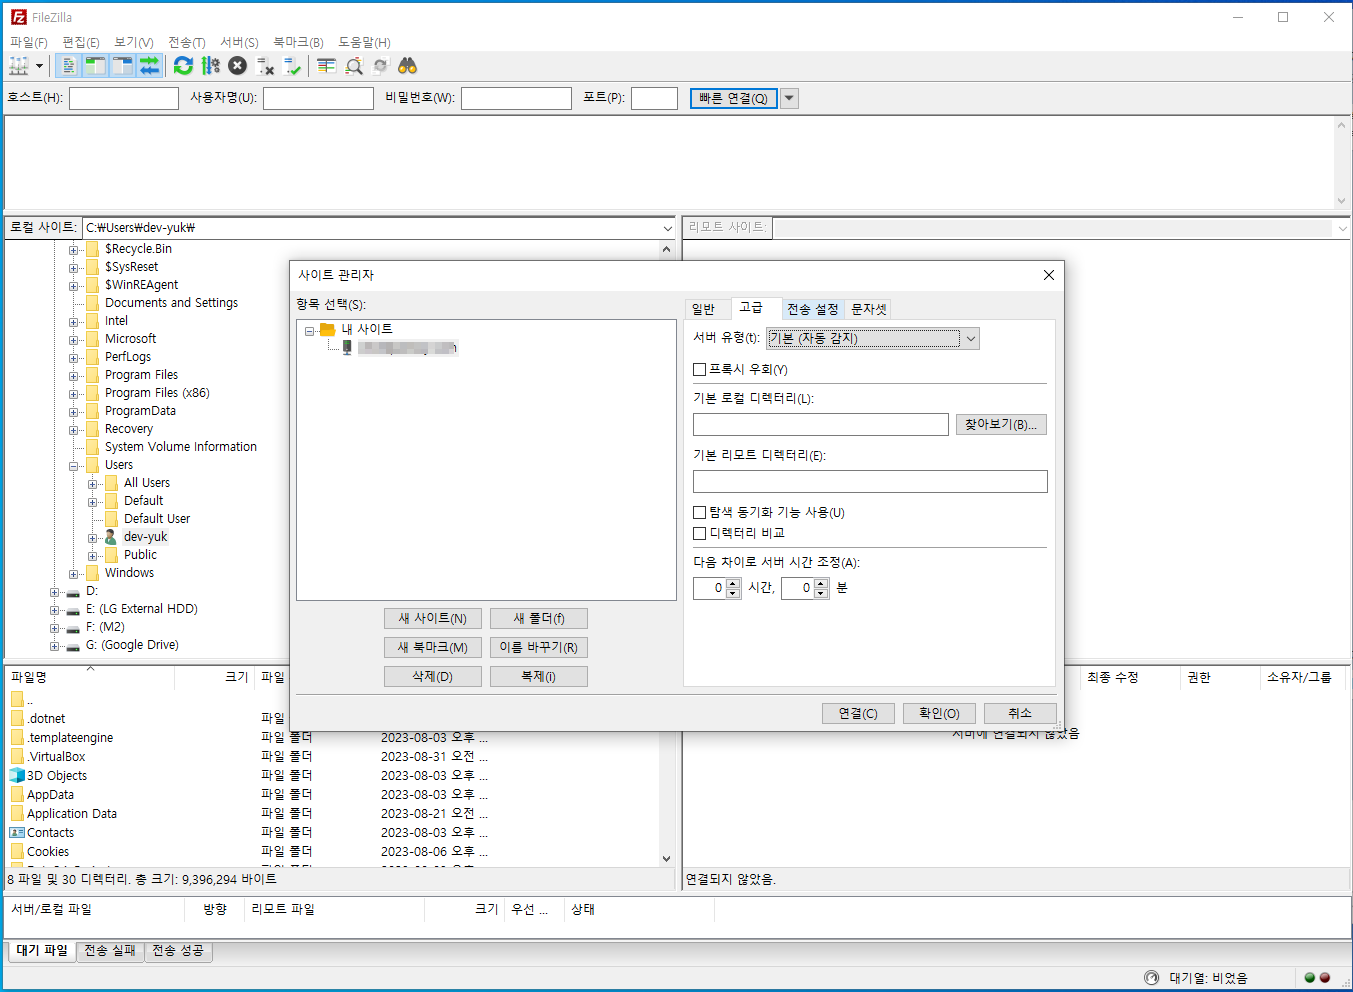Open the Site Manager toolbar icon

(19, 66)
